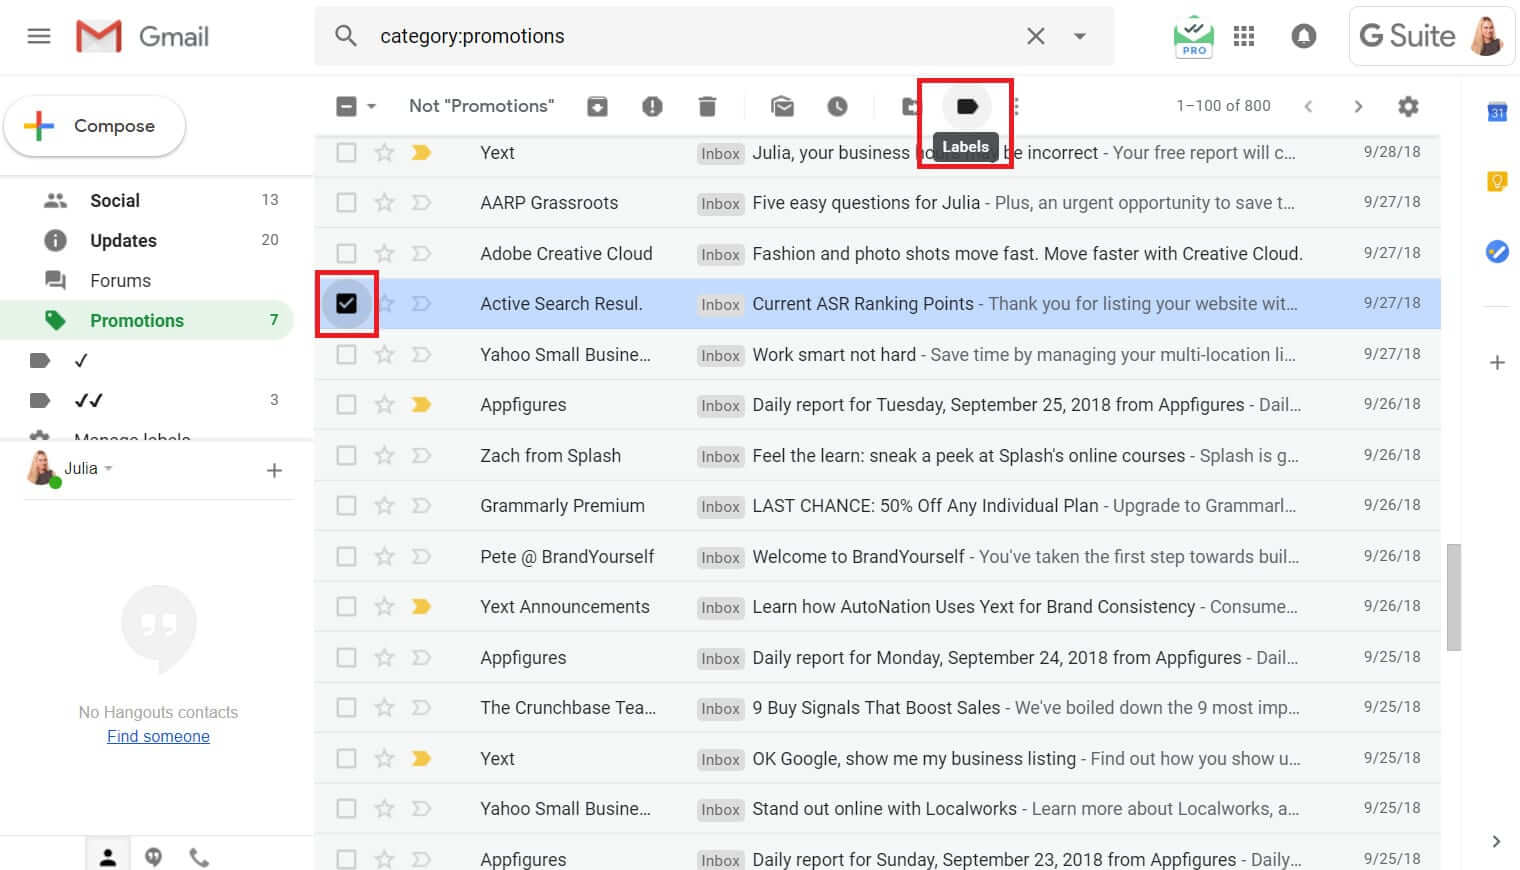Delete the selected conversation
Image resolution: width=1520 pixels, height=870 pixels.
(x=707, y=105)
